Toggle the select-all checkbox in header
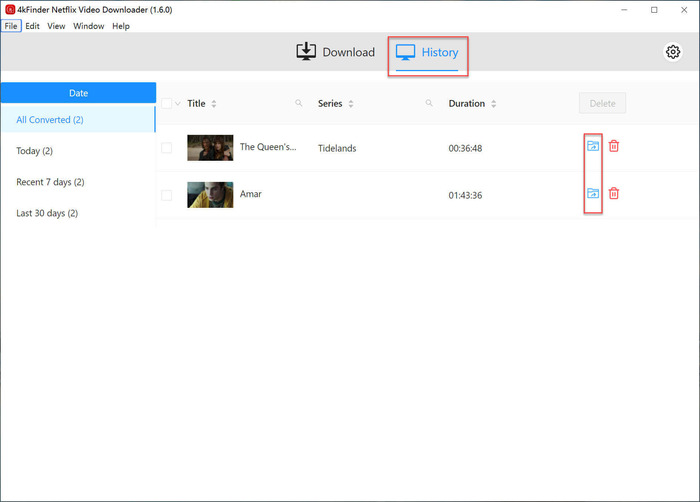This screenshot has width=700, height=502. (x=166, y=104)
